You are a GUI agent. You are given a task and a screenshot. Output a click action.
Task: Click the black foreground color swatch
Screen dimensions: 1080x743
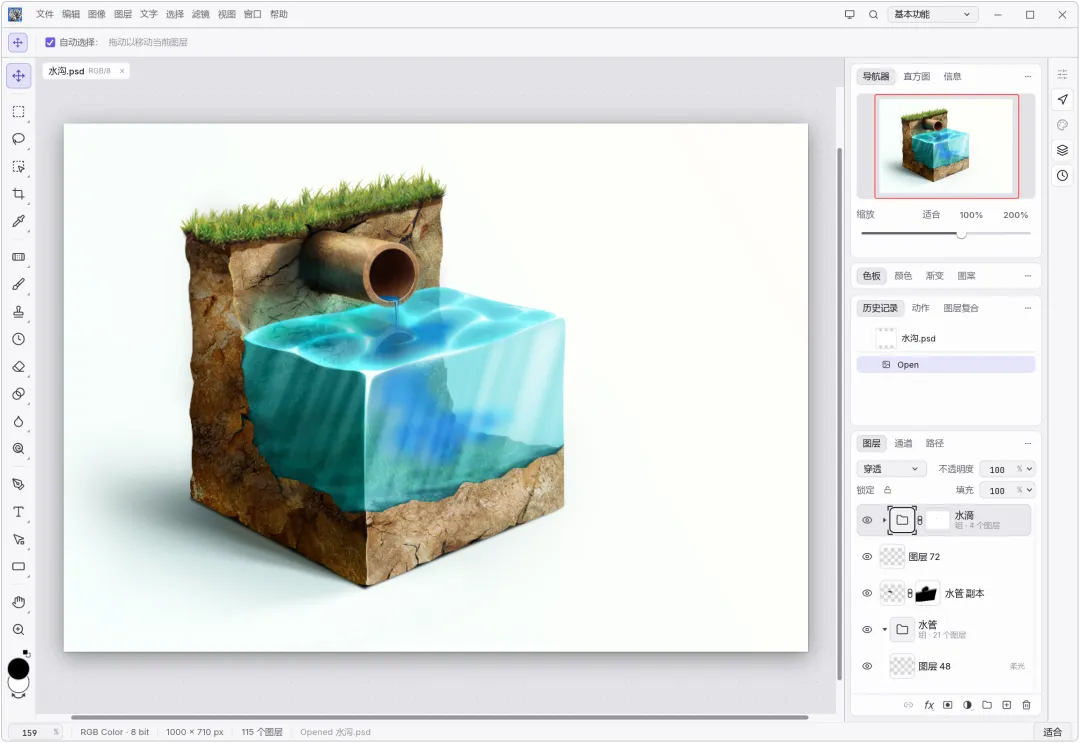tap(19, 669)
